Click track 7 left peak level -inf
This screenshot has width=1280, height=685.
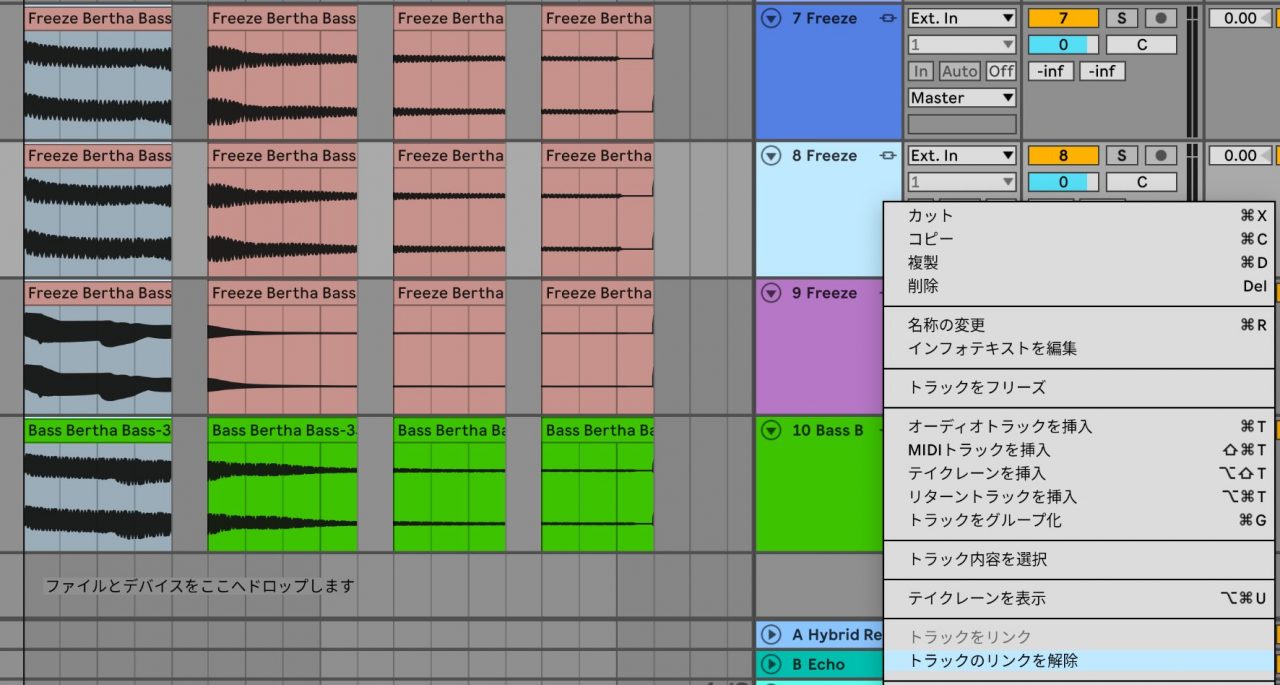click(x=1051, y=71)
